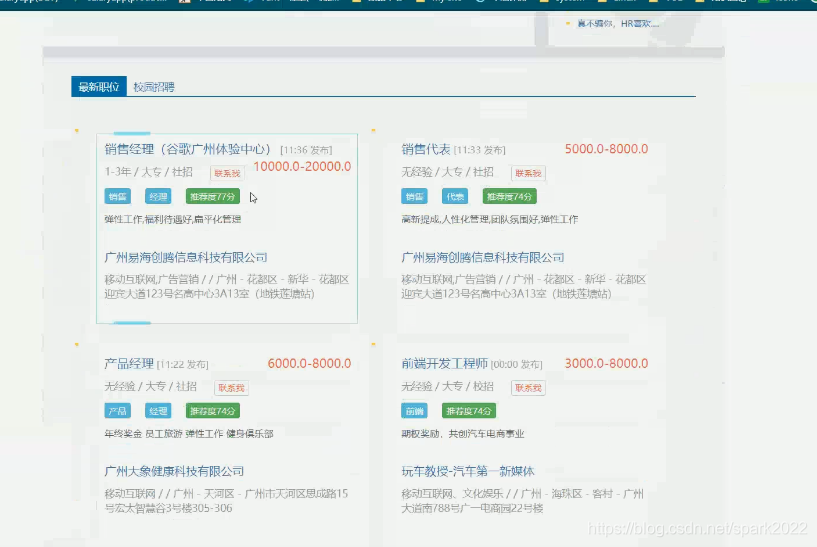Click the 销售 tag on 销售经理 card
Image resolution: width=817 pixels, height=547 pixels.
[x=117, y=196]
